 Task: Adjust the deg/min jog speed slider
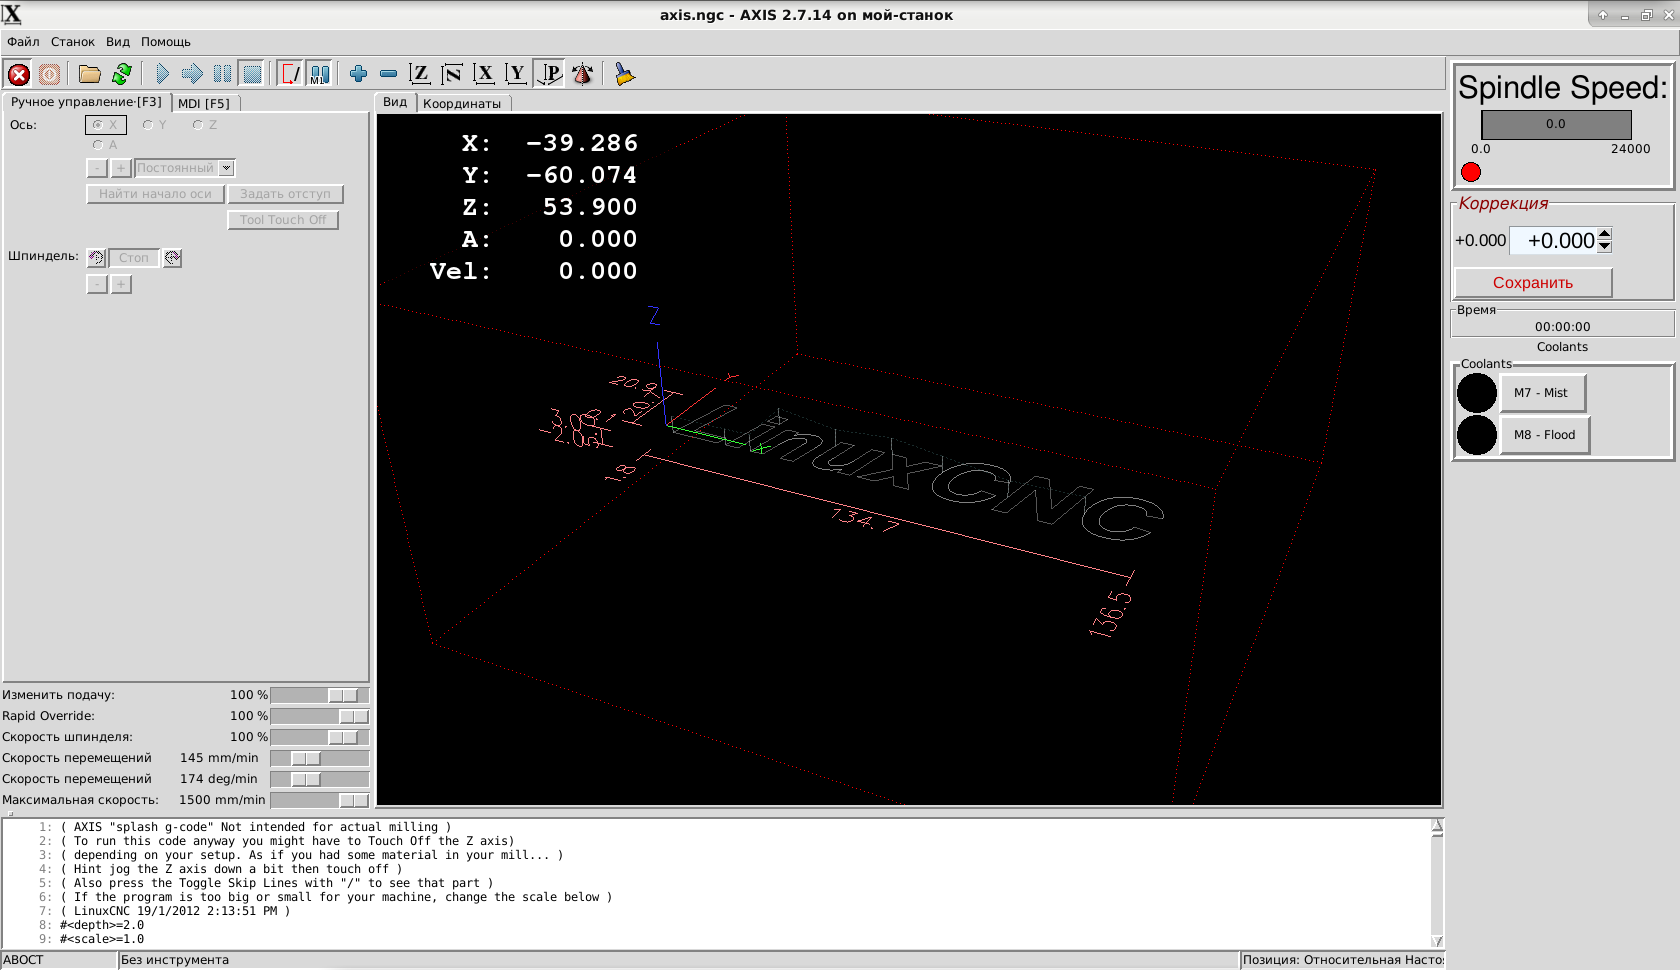320,779
